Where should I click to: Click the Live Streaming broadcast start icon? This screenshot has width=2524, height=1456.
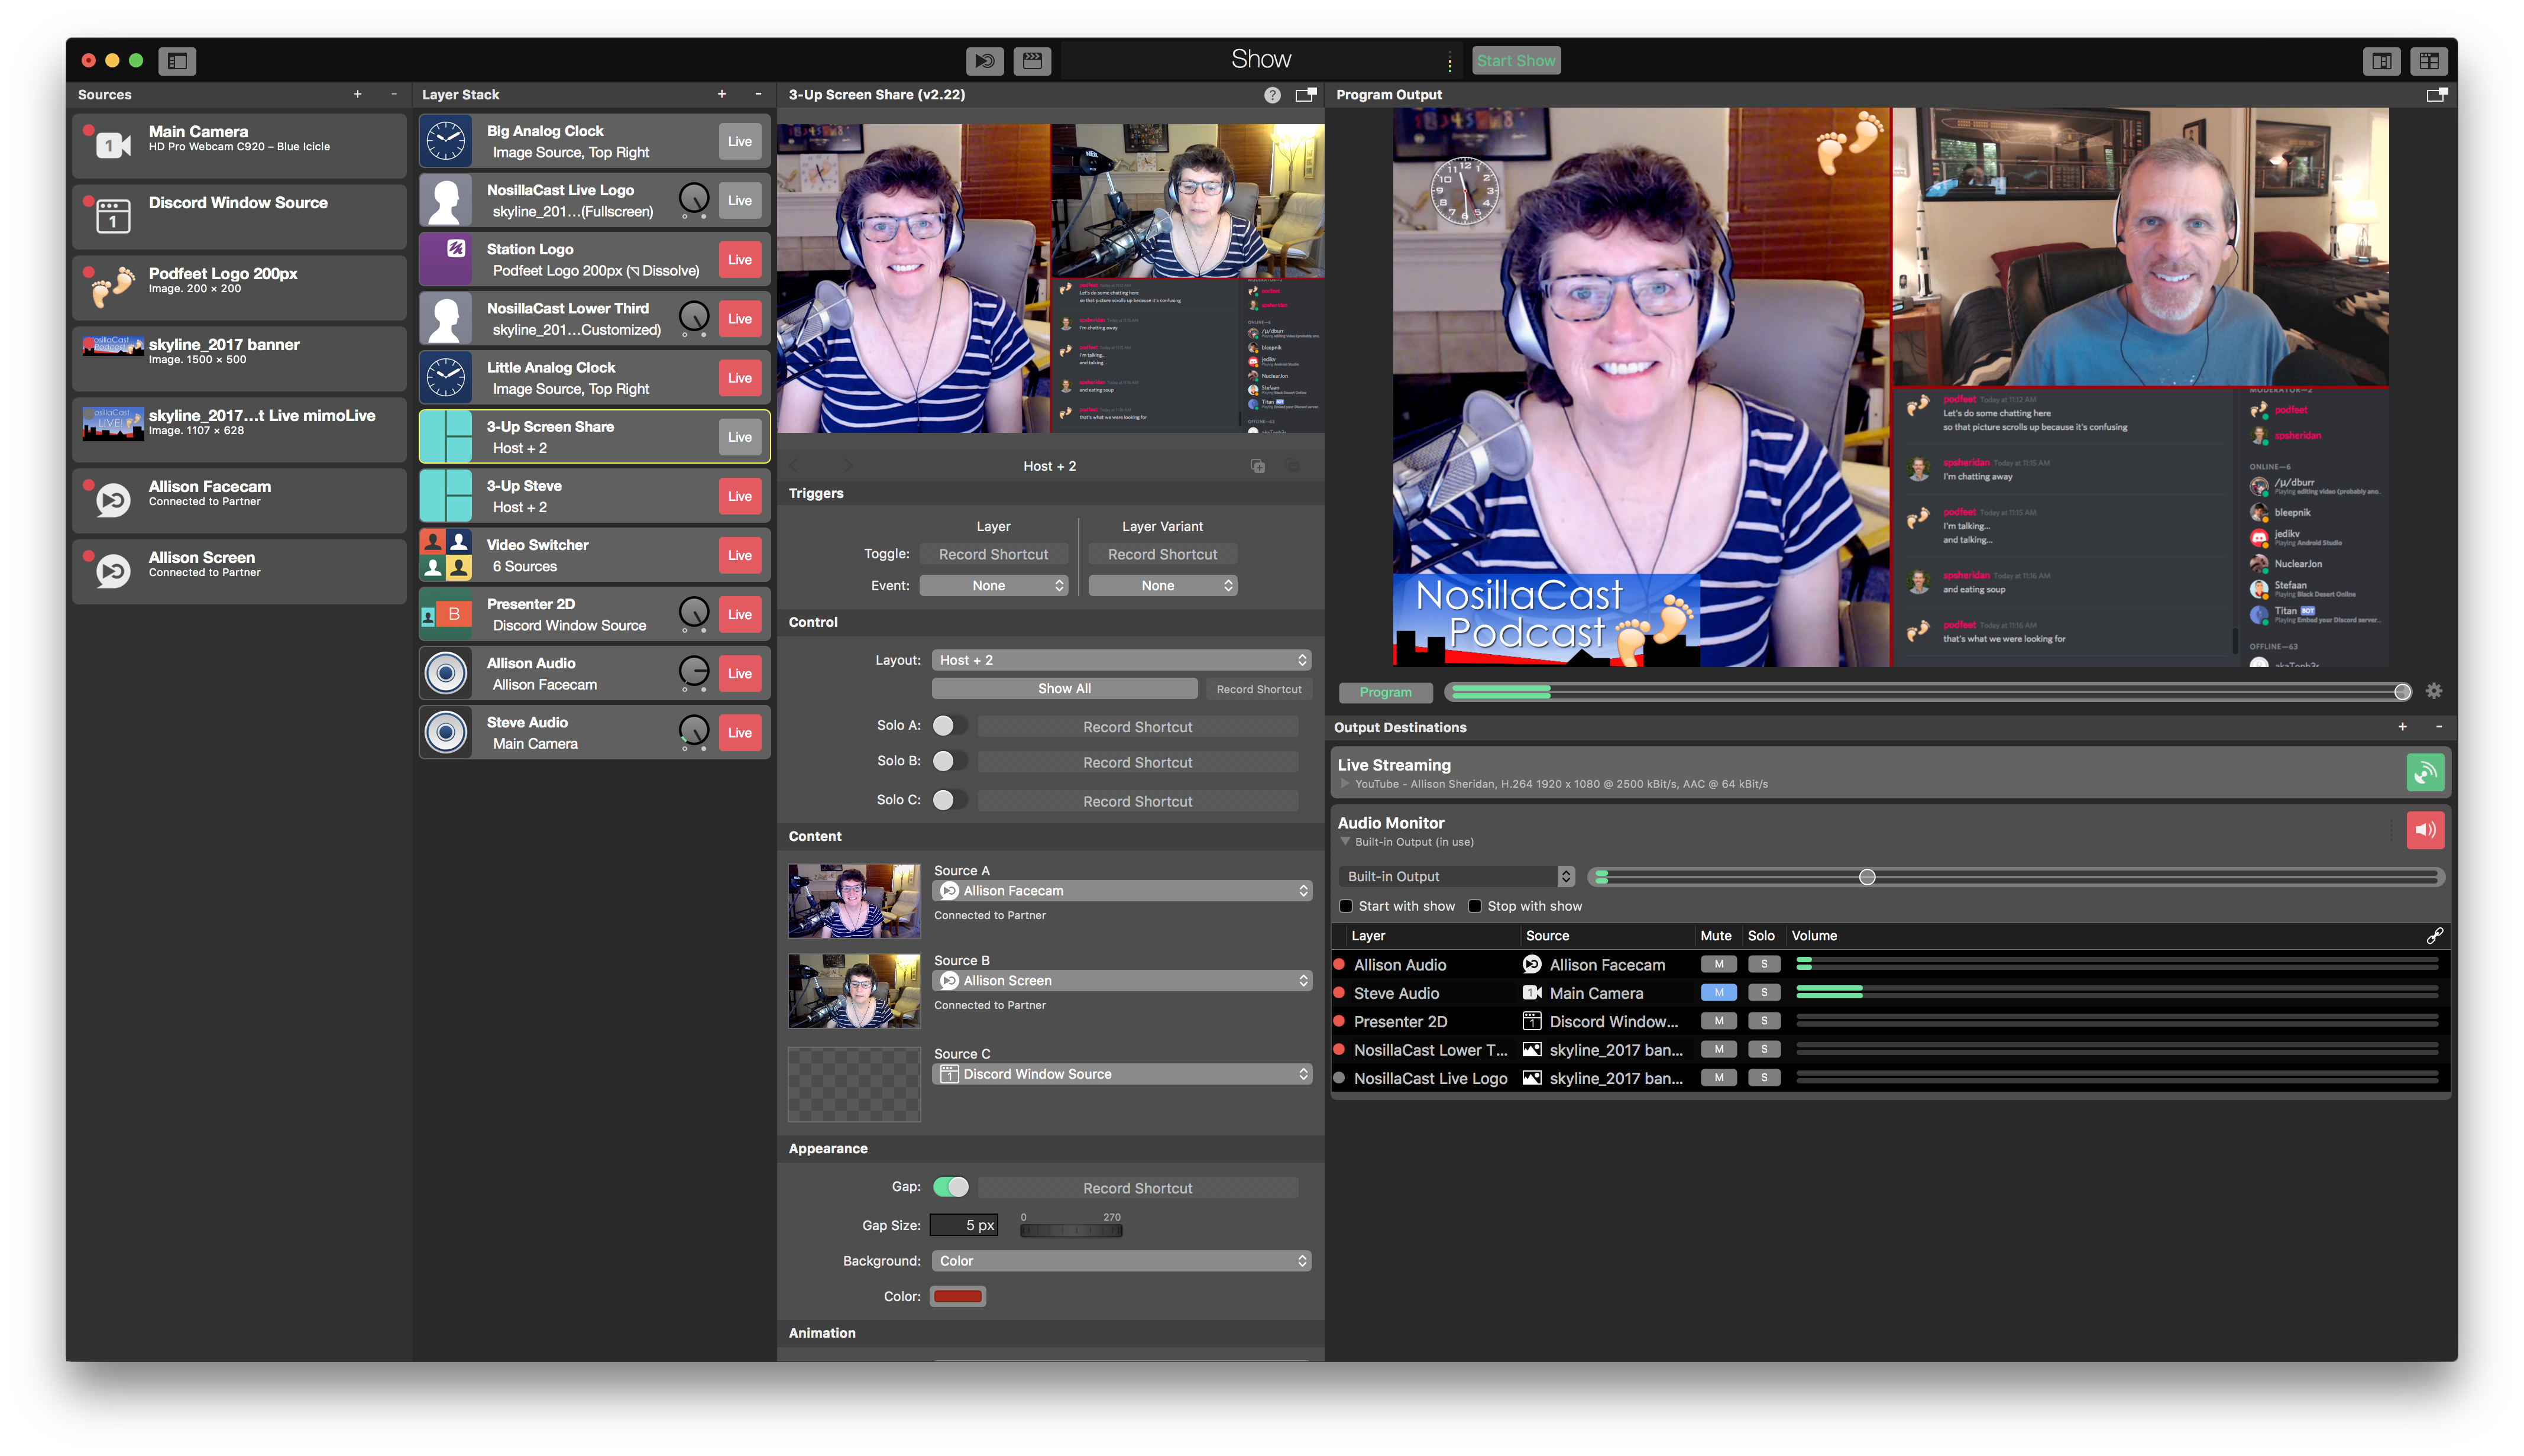click(x=2424, y=772)
